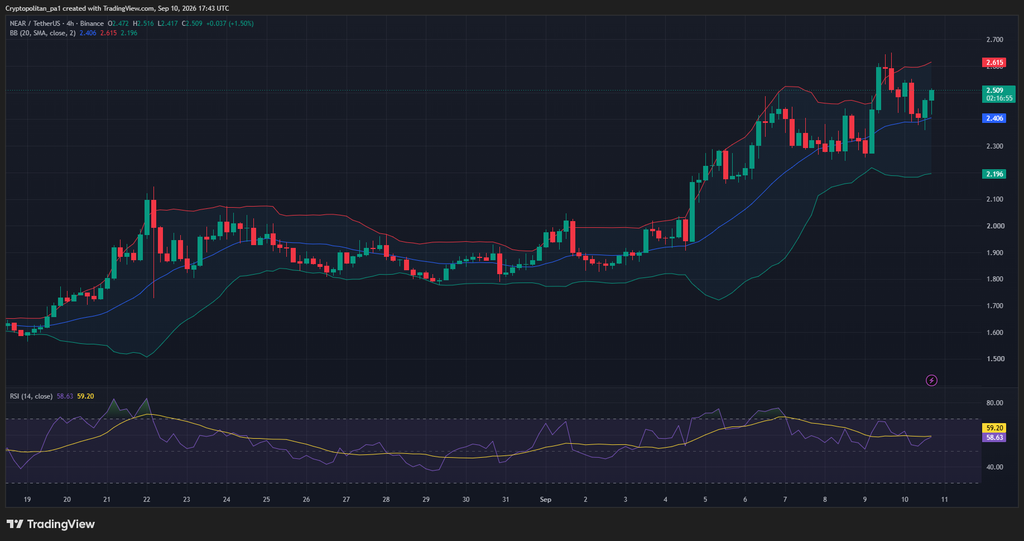Select the RSI (14, close) indicator legend
The width and height of the screenshot is (1024, 541).
click(x=31, y=396)
